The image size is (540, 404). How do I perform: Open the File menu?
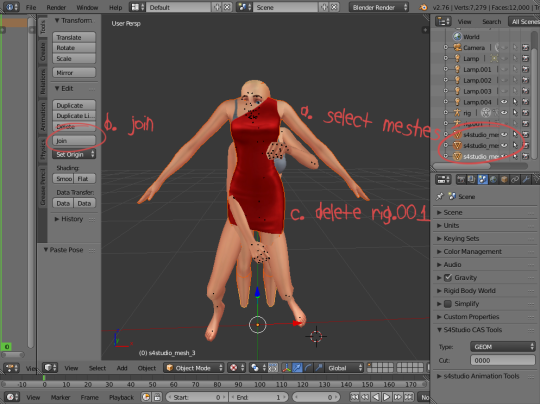point(31,7)
